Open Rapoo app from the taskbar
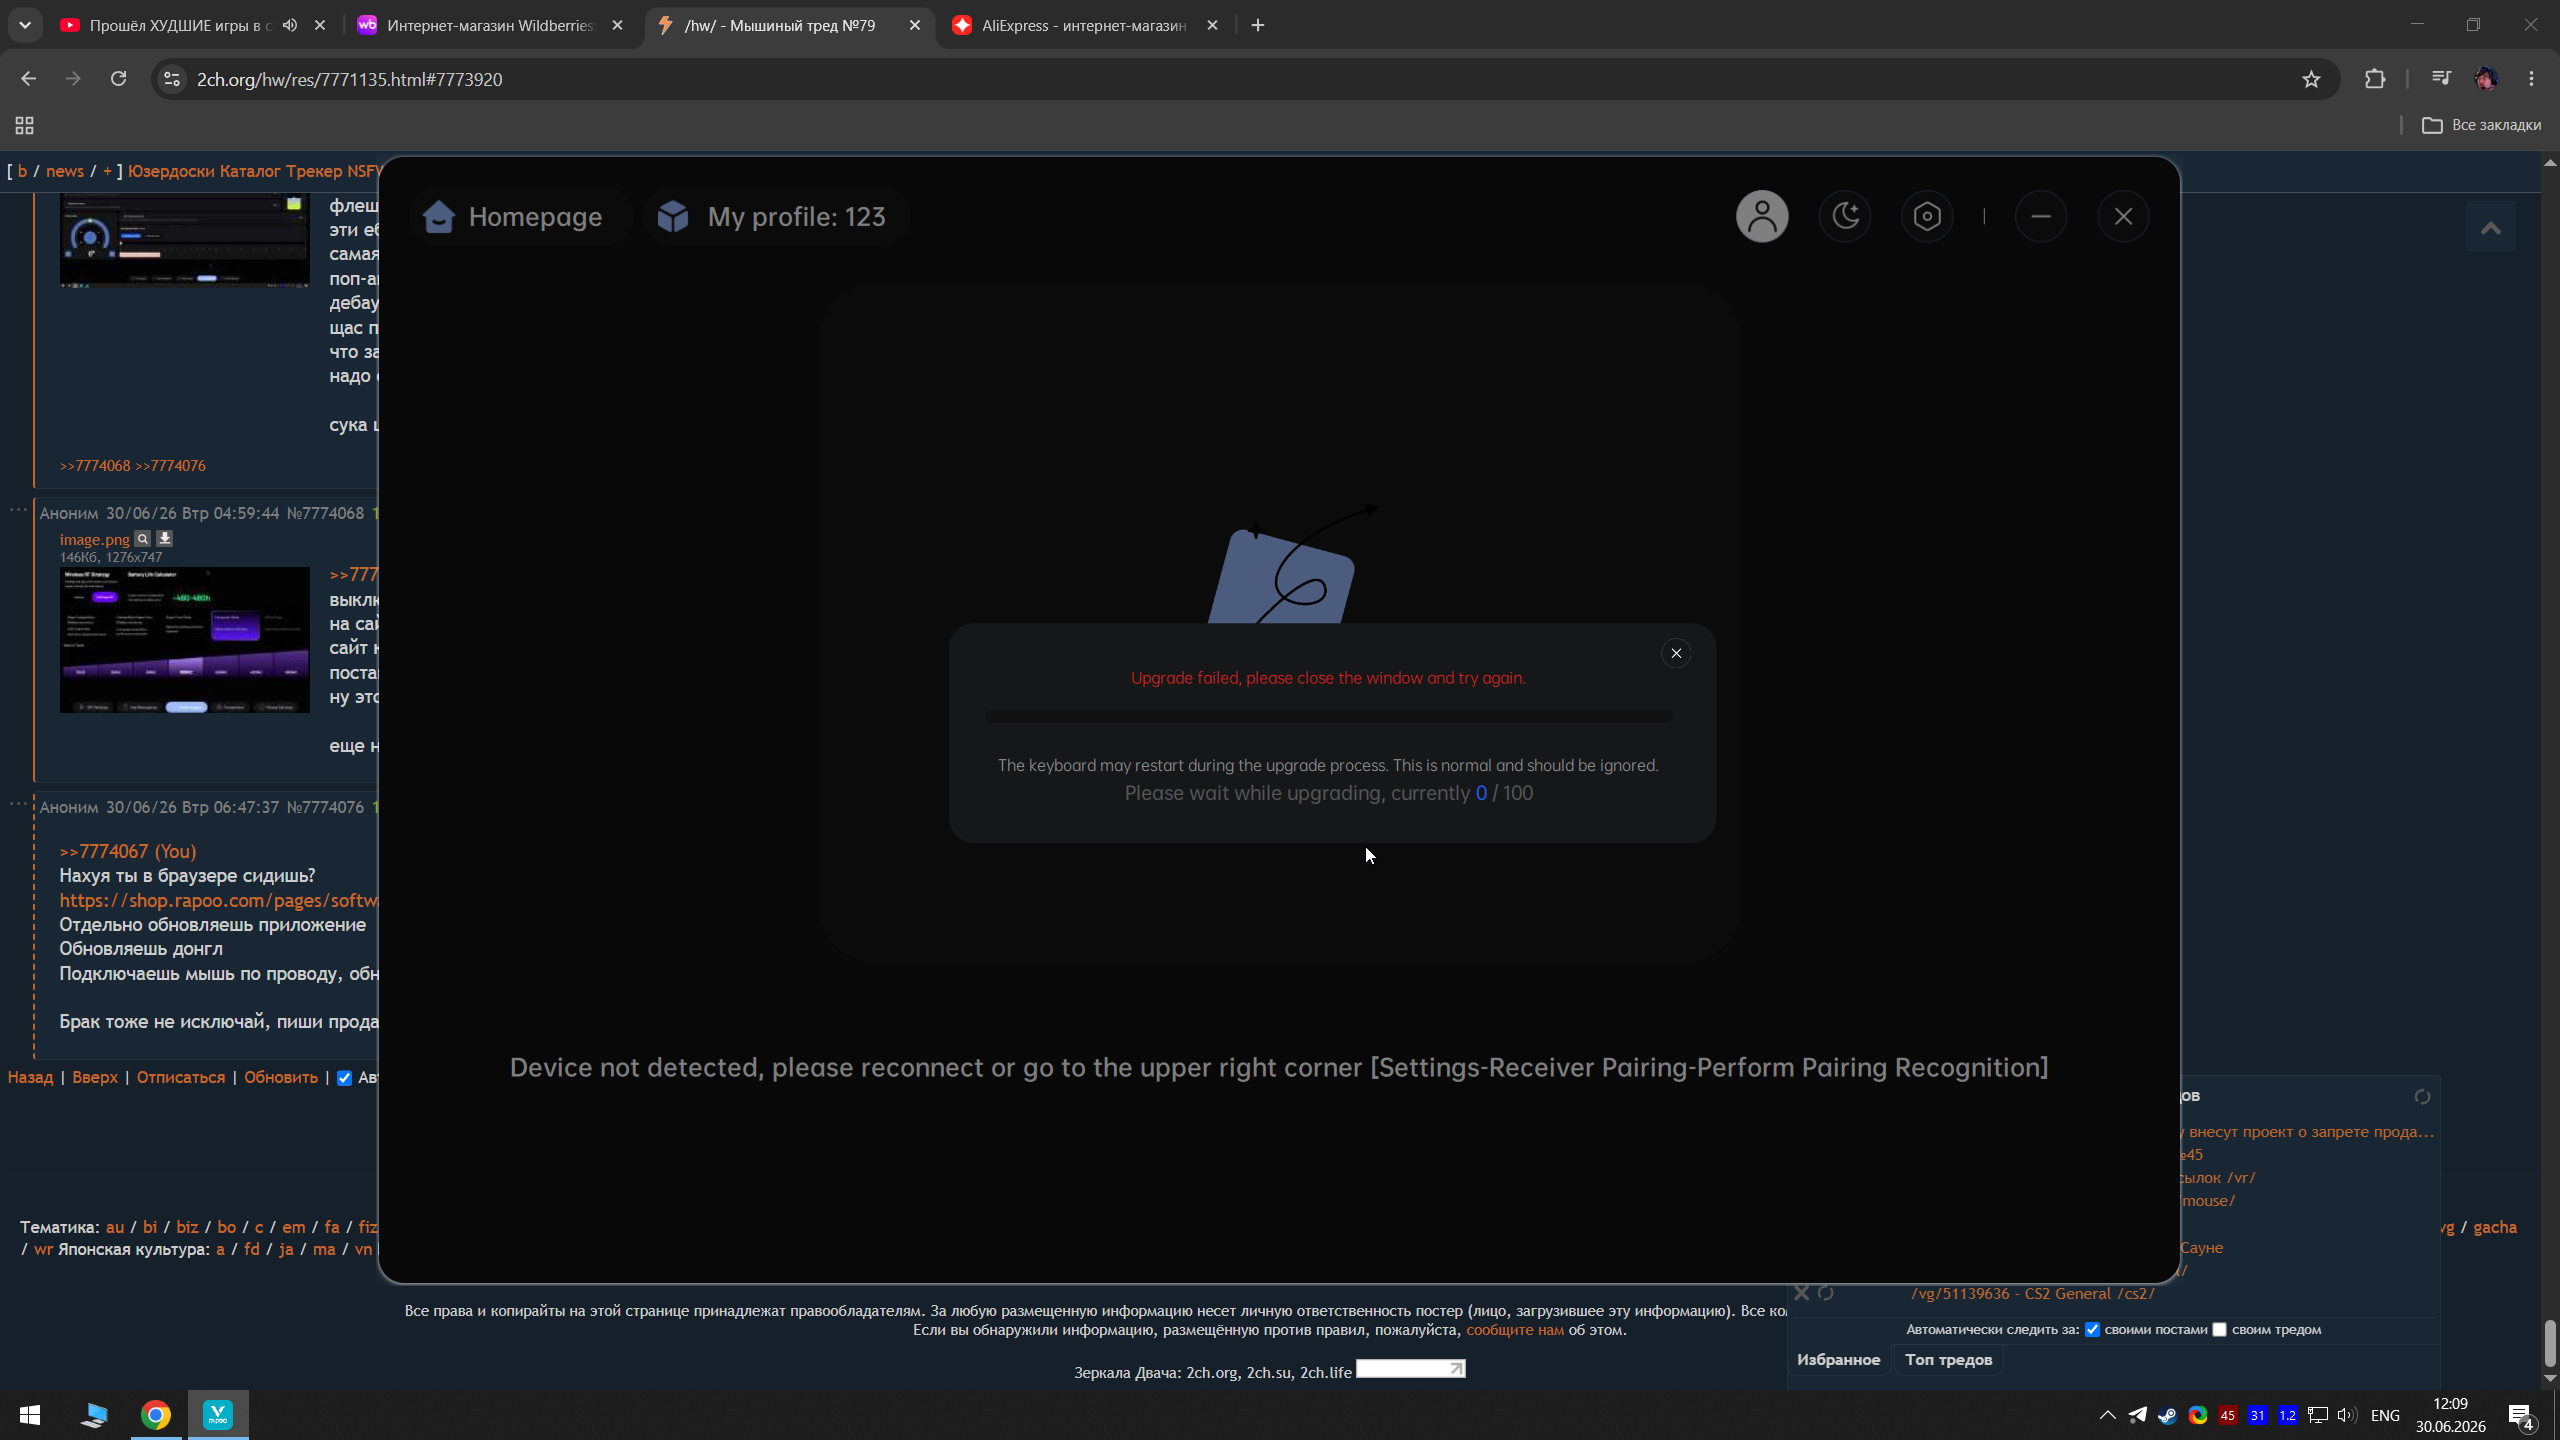The height and width of the screenshot is (1440, 2560). (218, 1415)
